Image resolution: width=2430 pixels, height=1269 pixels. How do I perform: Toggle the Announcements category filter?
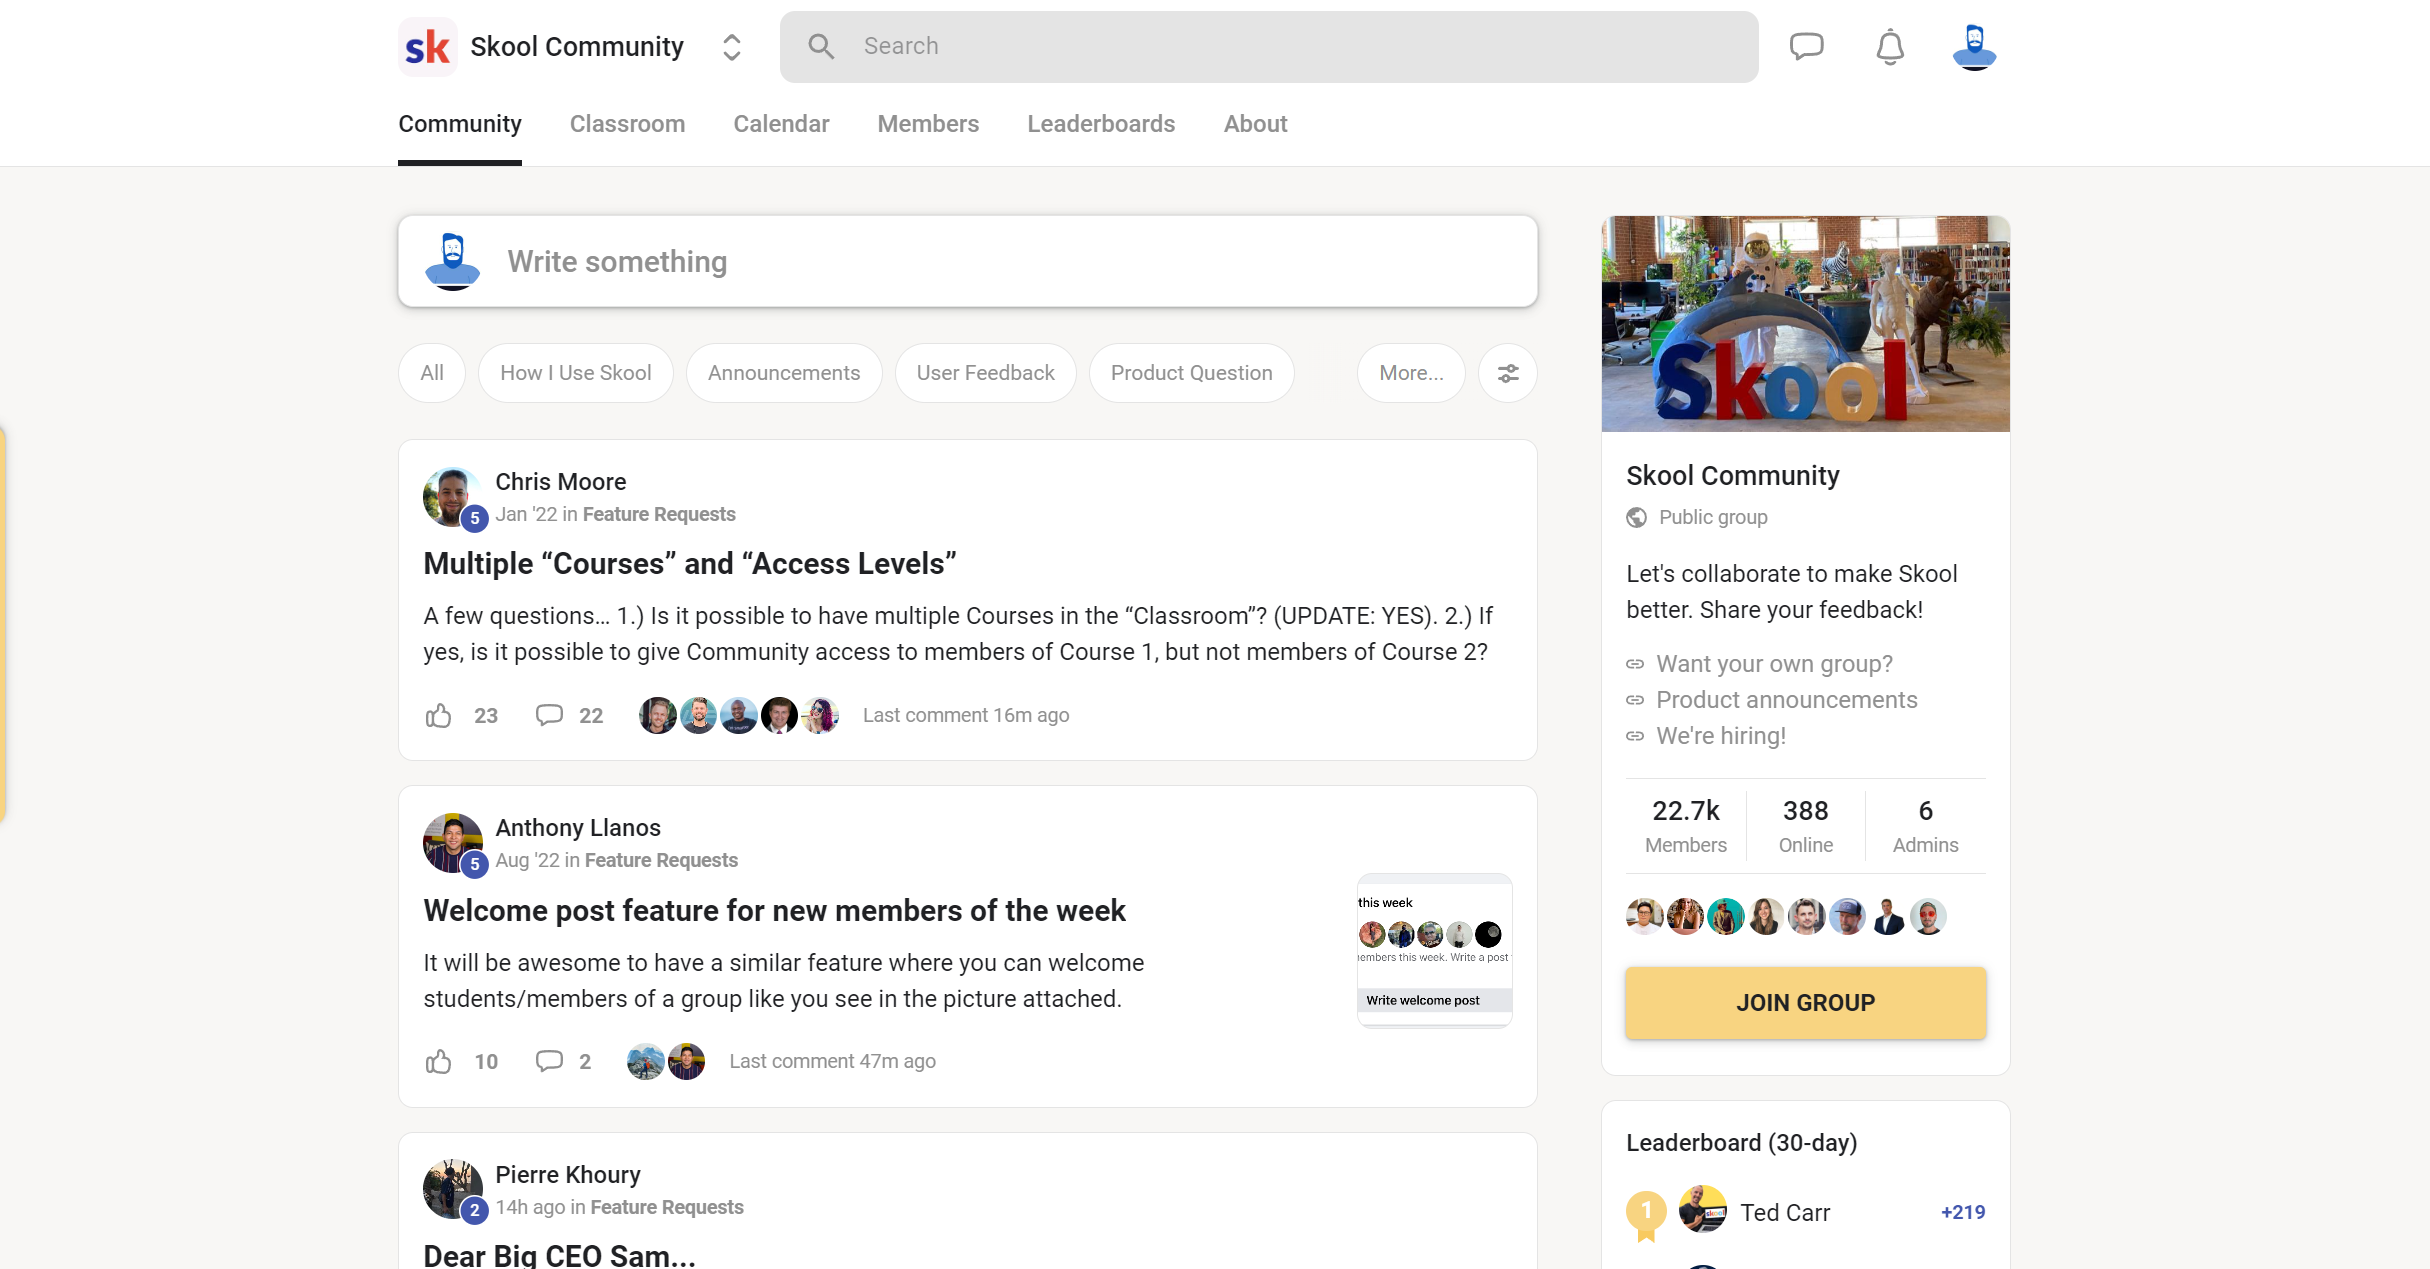pos(783,373)
